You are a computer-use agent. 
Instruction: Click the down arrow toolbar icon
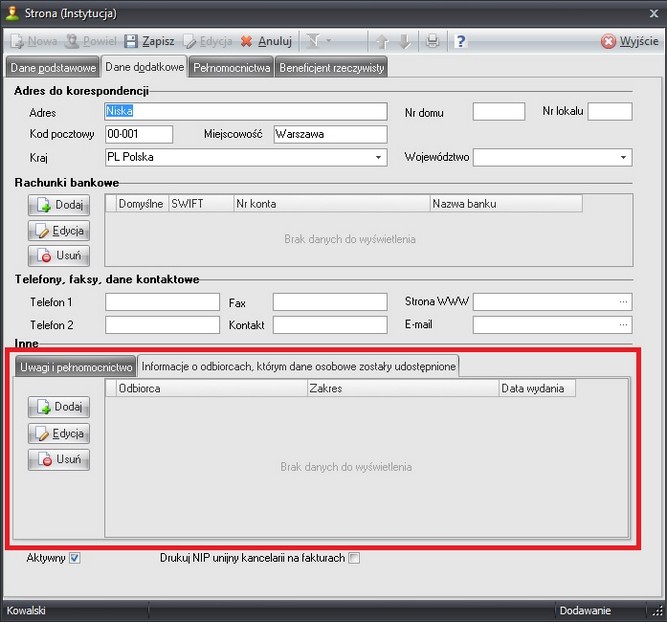pos(404,42)
